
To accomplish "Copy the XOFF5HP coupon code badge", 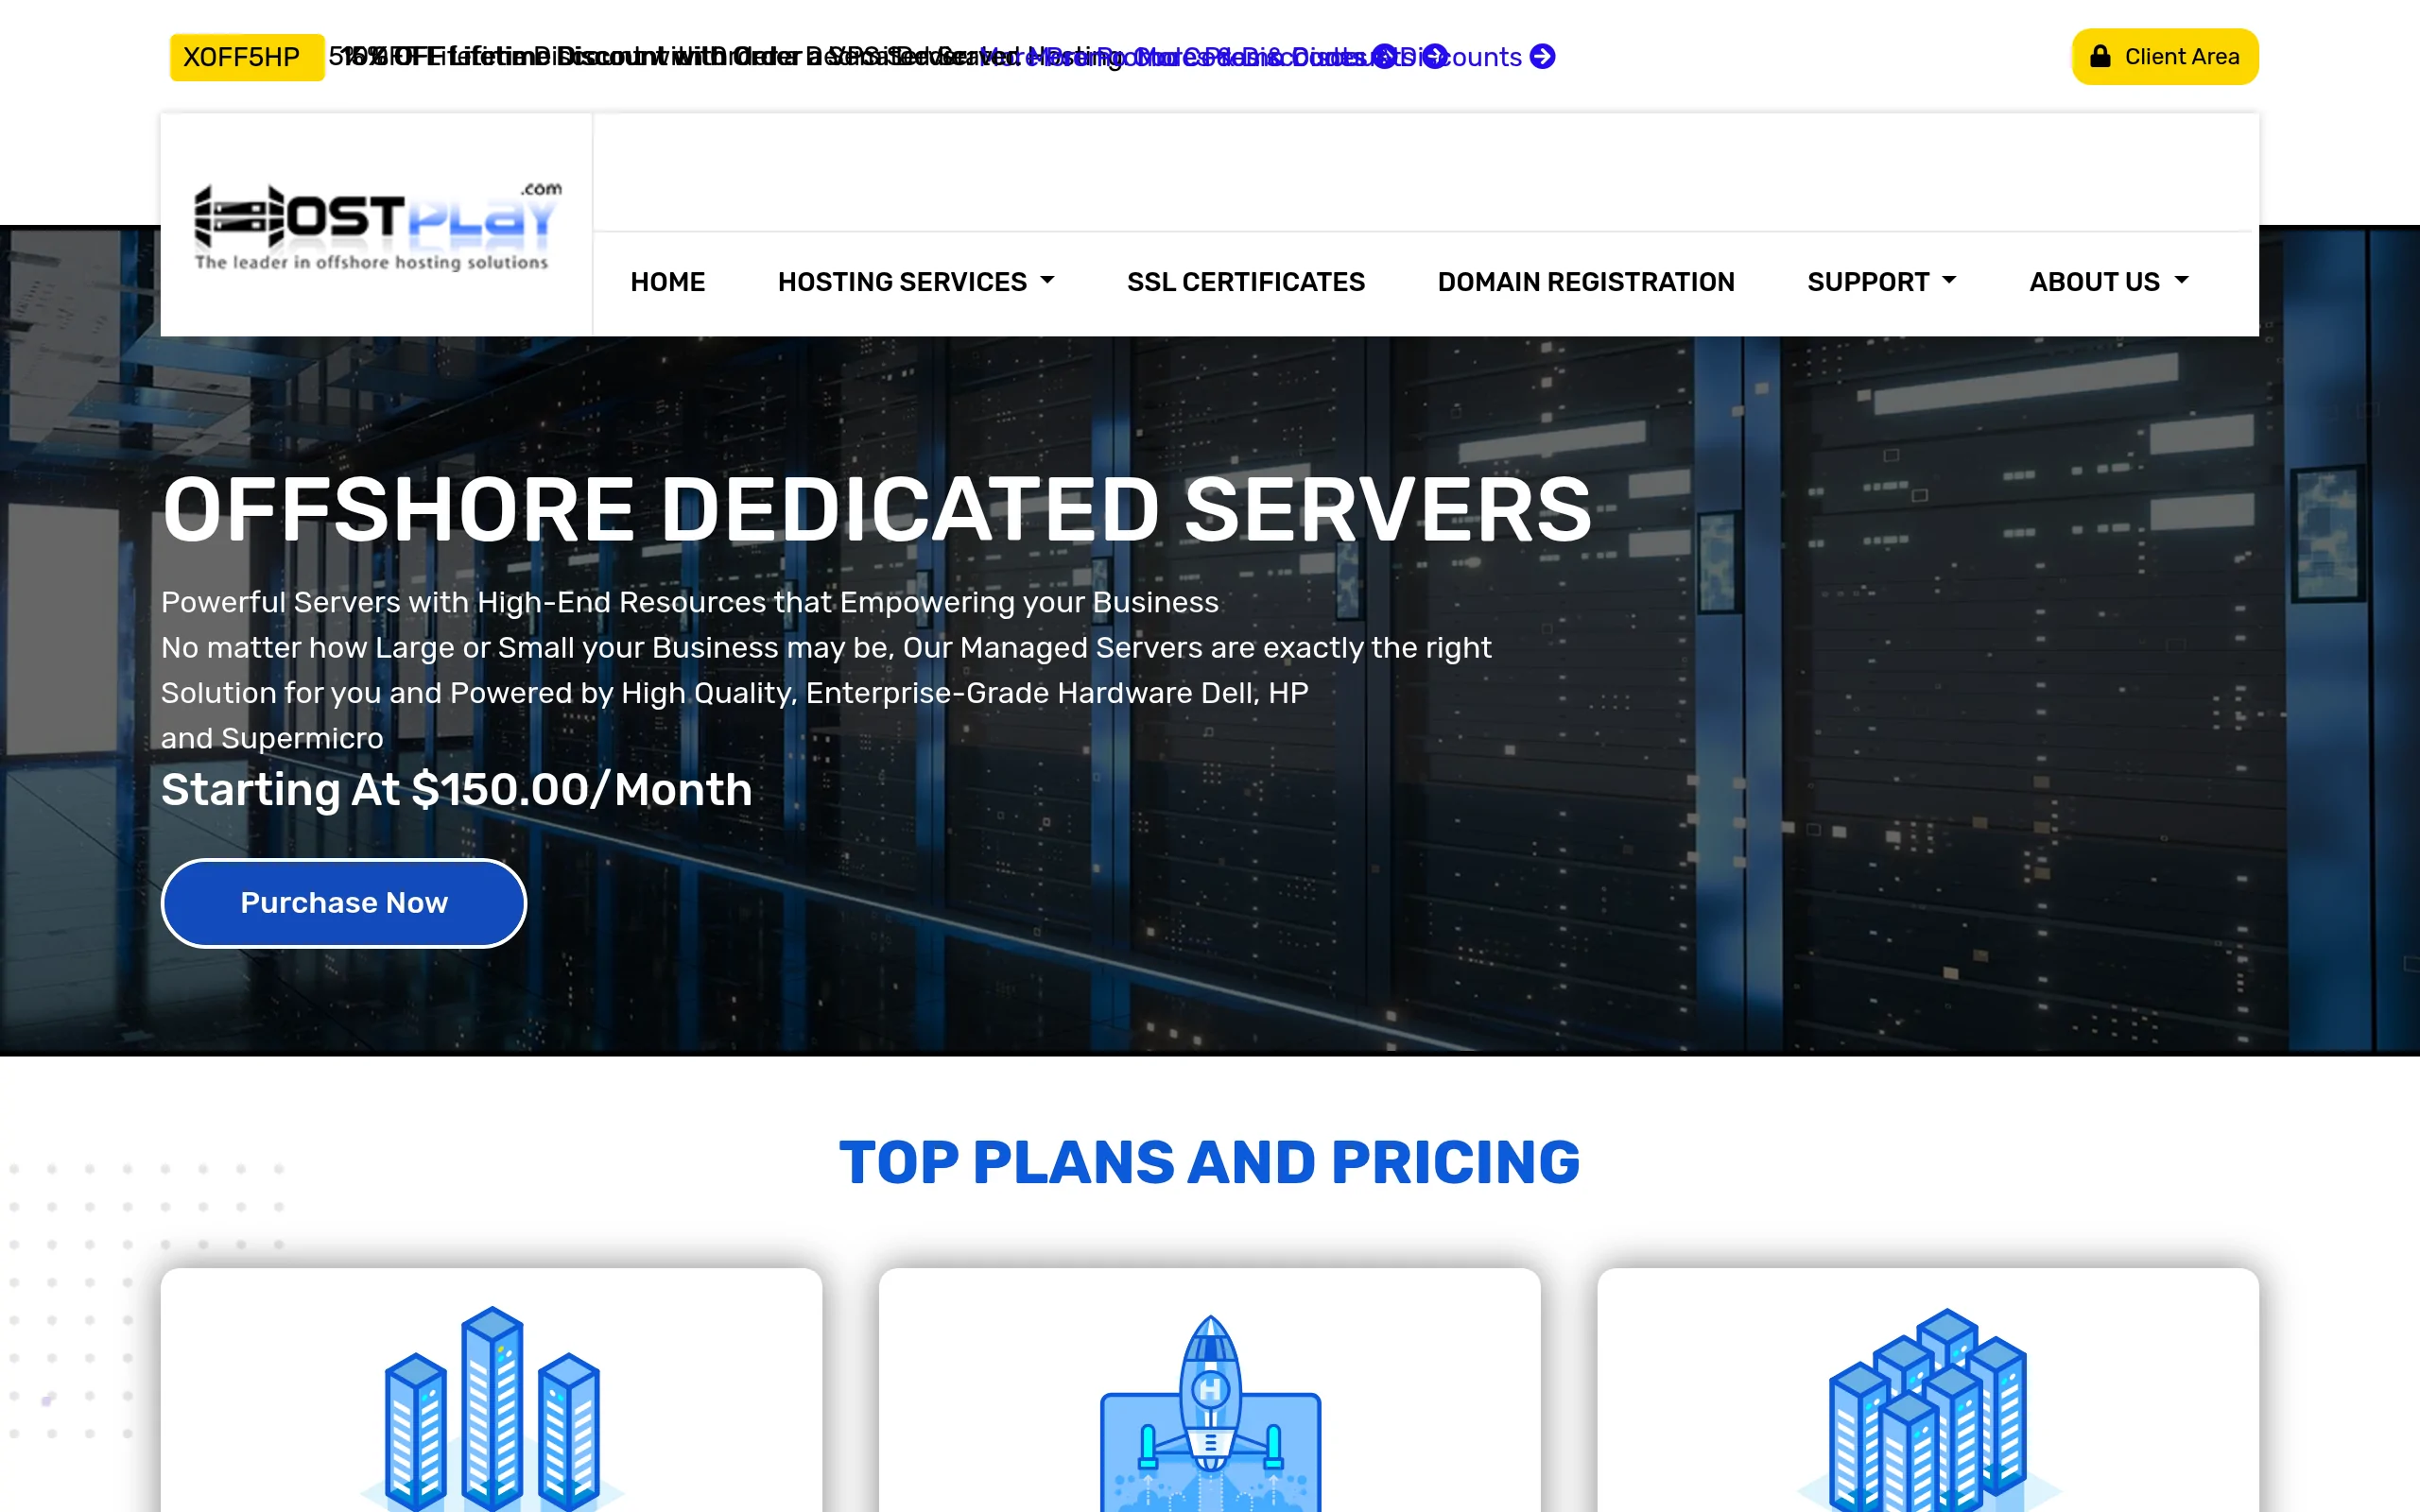I will pos(245,57).
